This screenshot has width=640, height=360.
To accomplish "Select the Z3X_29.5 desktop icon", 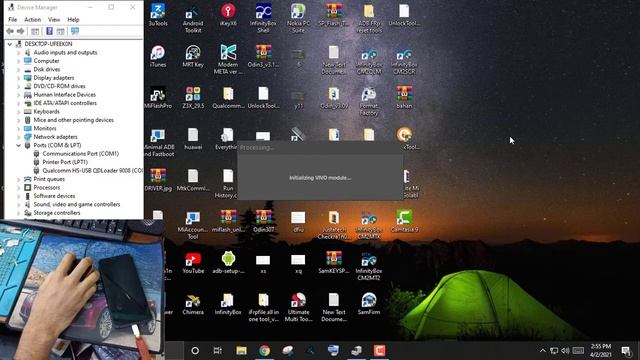I will click(x=193, y=97).
